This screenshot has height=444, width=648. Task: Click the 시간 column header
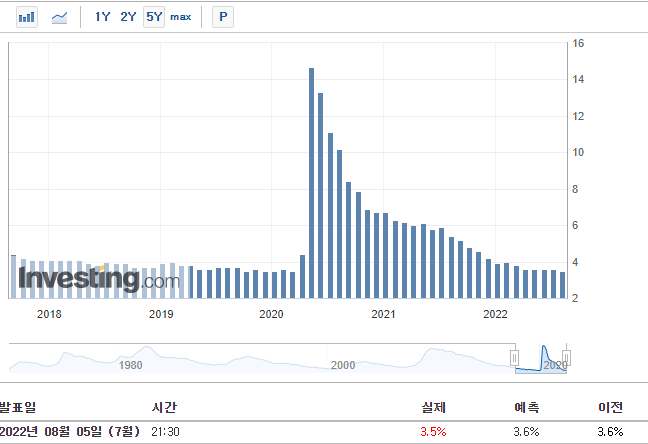(164, 407)
